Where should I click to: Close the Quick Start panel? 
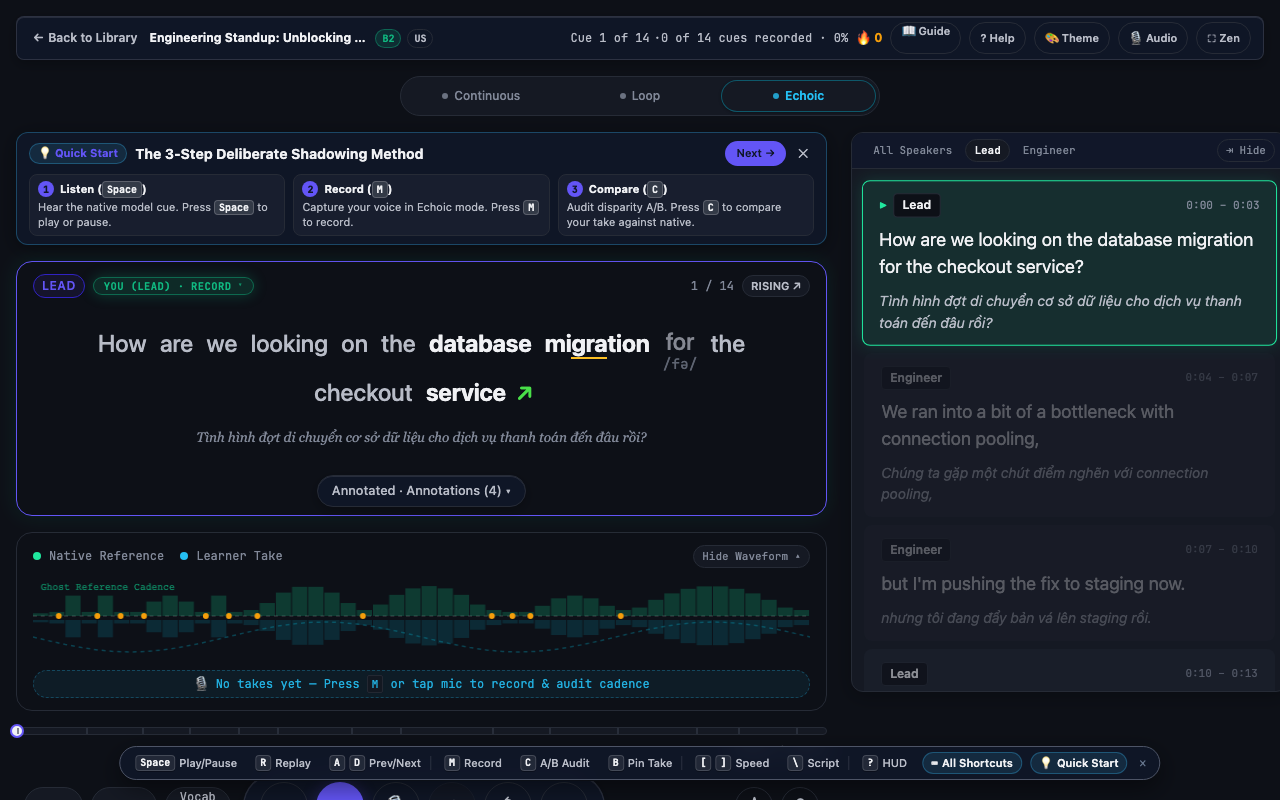click(803, 153)
